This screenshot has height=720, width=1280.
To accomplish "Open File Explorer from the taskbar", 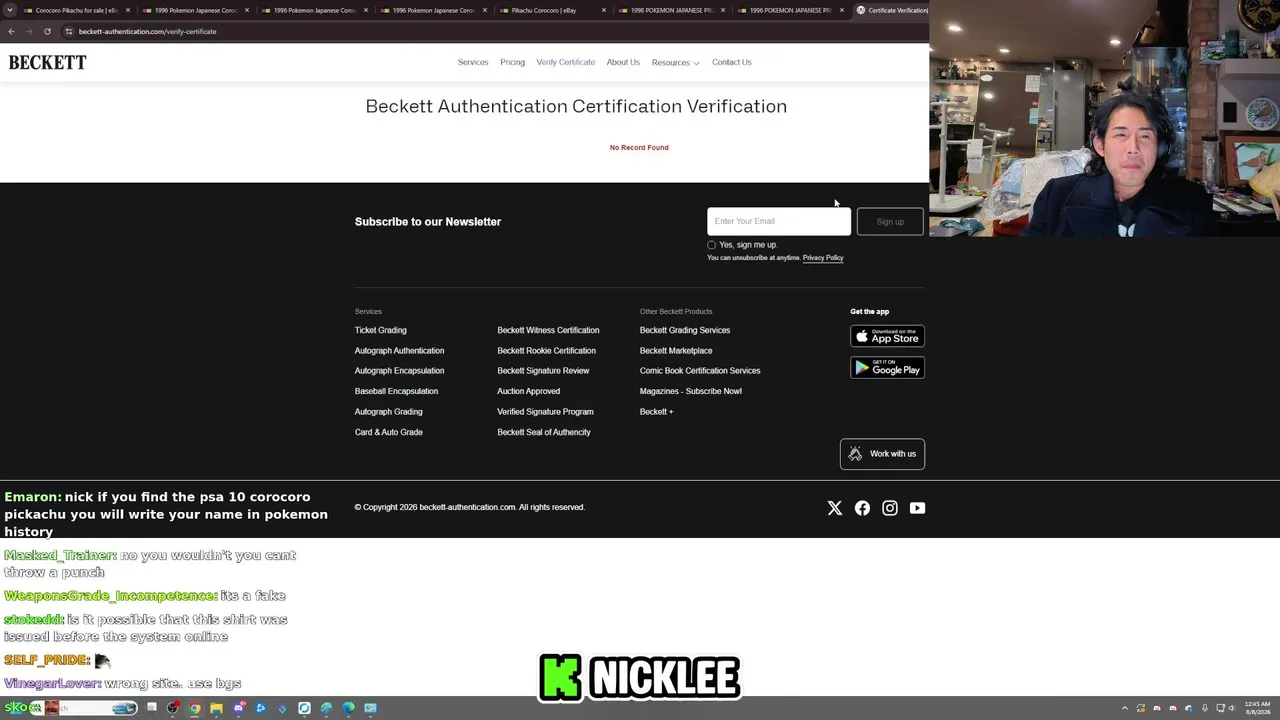I will [216, 708].
